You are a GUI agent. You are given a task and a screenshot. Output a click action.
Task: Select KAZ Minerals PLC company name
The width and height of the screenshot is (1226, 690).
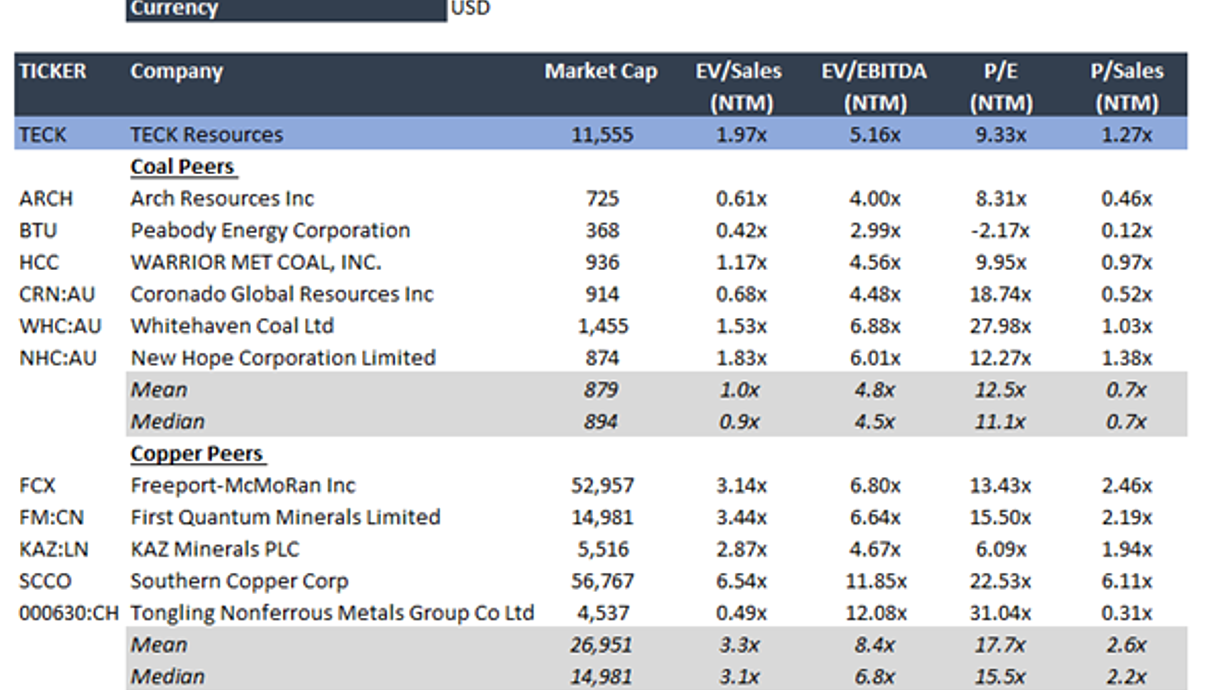pos(215,550)
